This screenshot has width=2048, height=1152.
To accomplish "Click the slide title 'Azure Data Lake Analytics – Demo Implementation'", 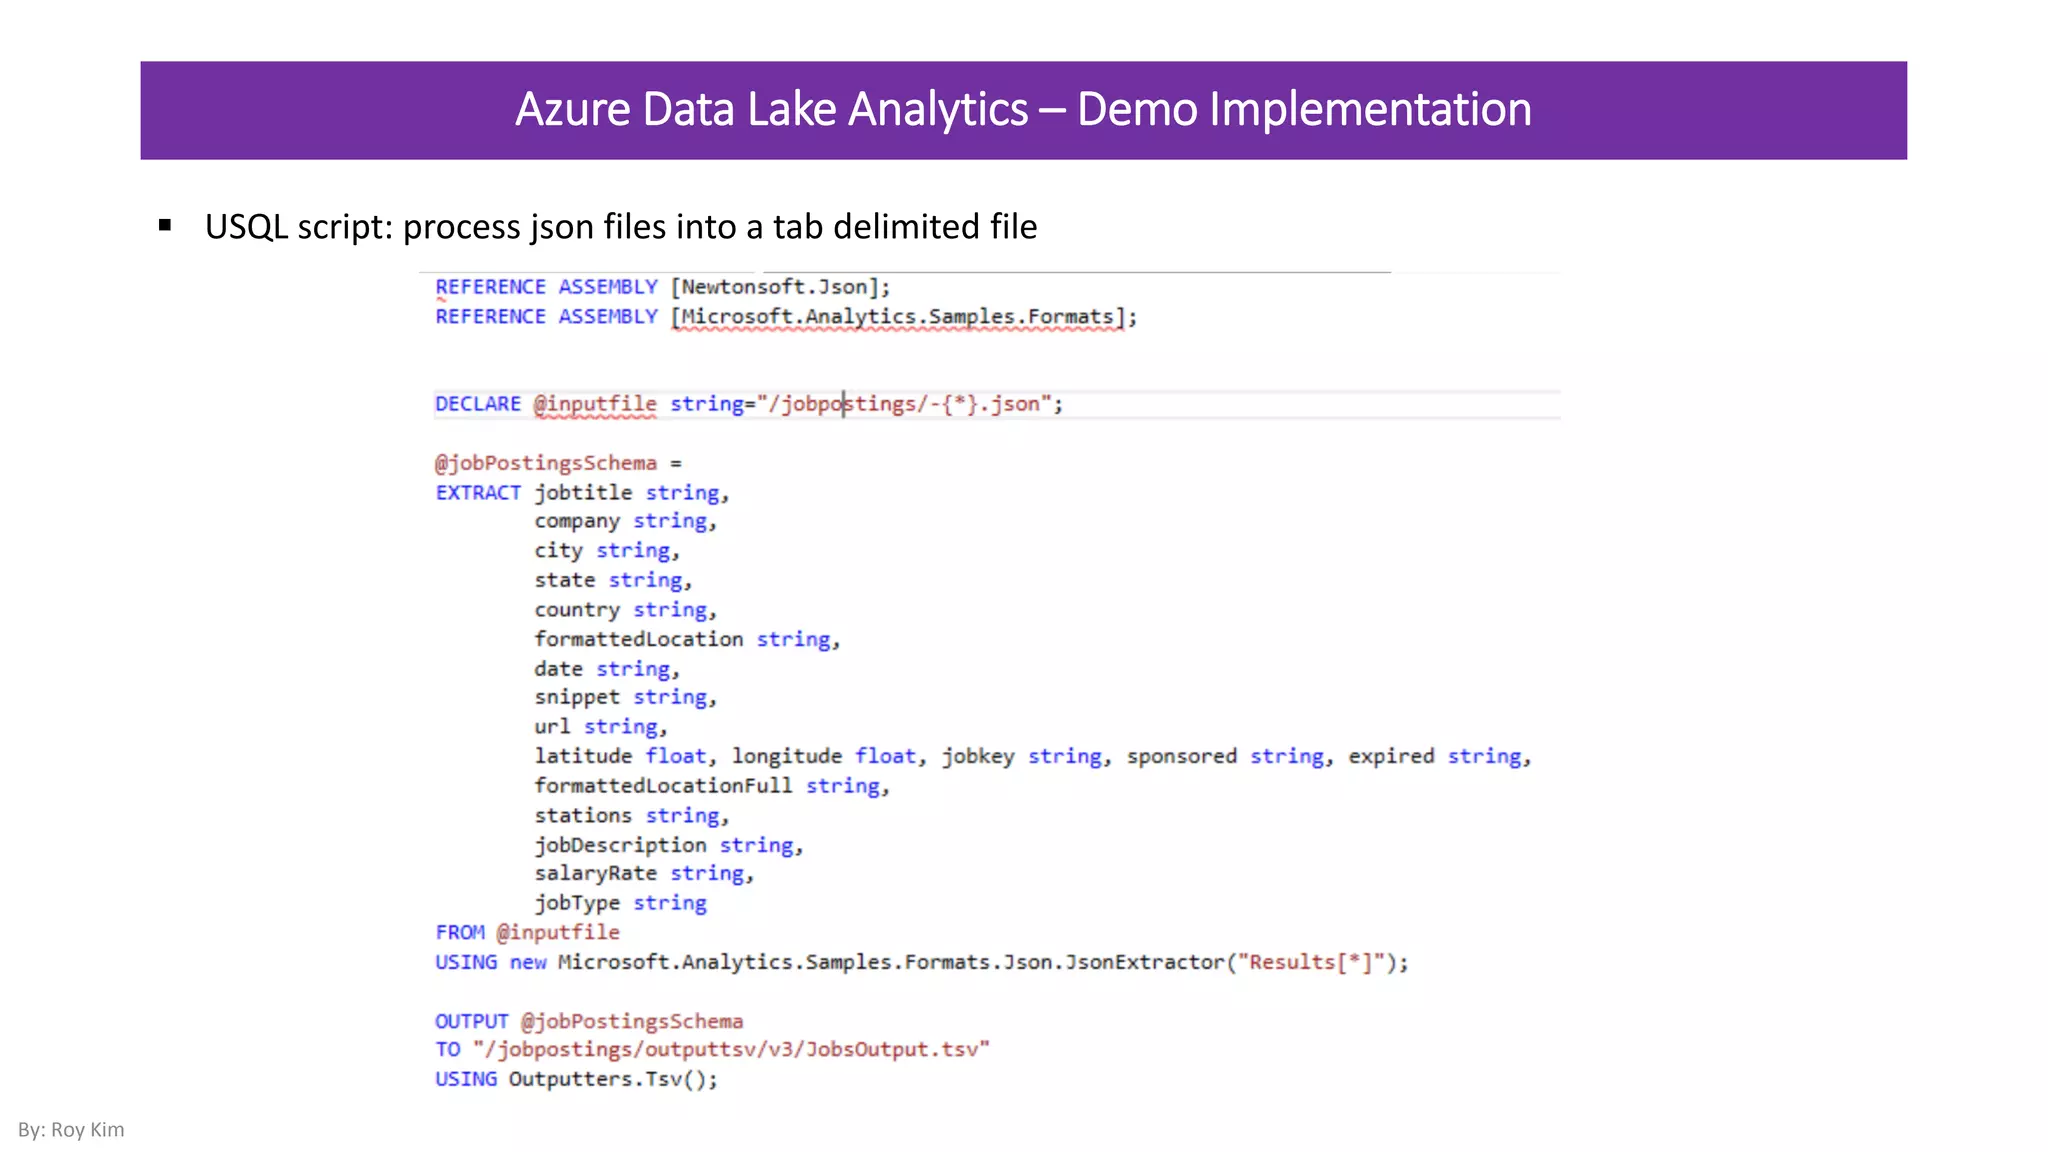I will pos(1023,109).
